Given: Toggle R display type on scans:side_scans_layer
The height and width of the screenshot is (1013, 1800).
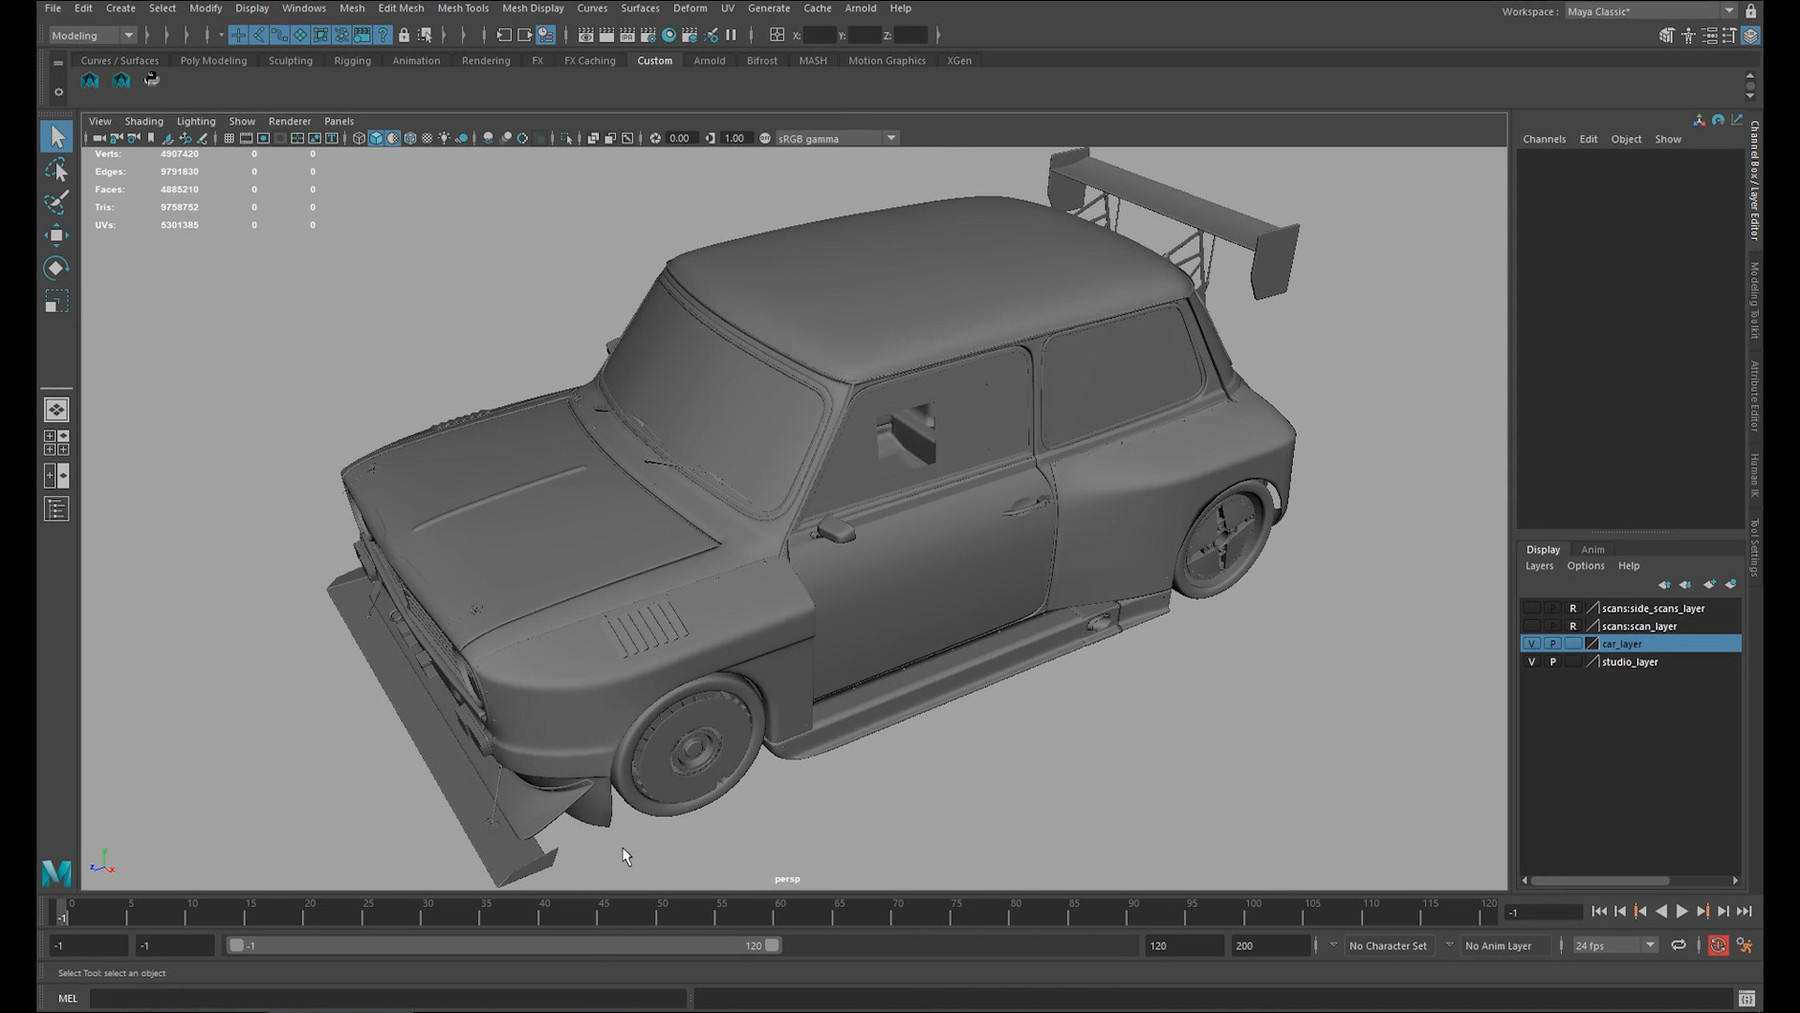Looking at the screenshot, I should 1573,608.
